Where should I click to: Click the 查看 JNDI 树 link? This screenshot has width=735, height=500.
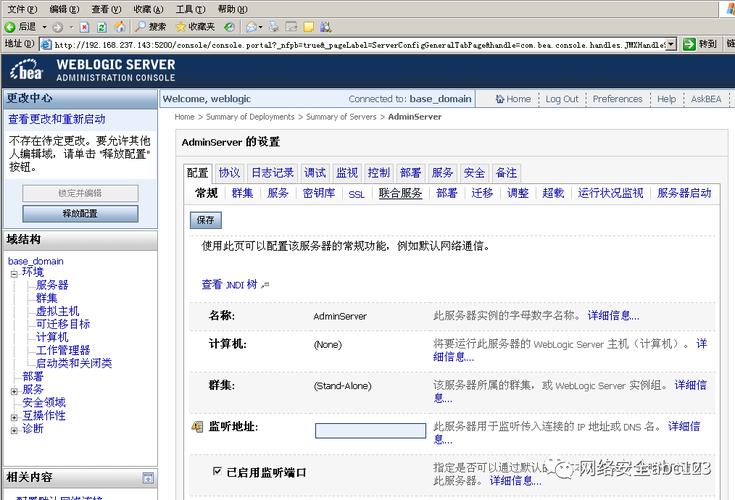pyautogui.click(x=230, y=284)
